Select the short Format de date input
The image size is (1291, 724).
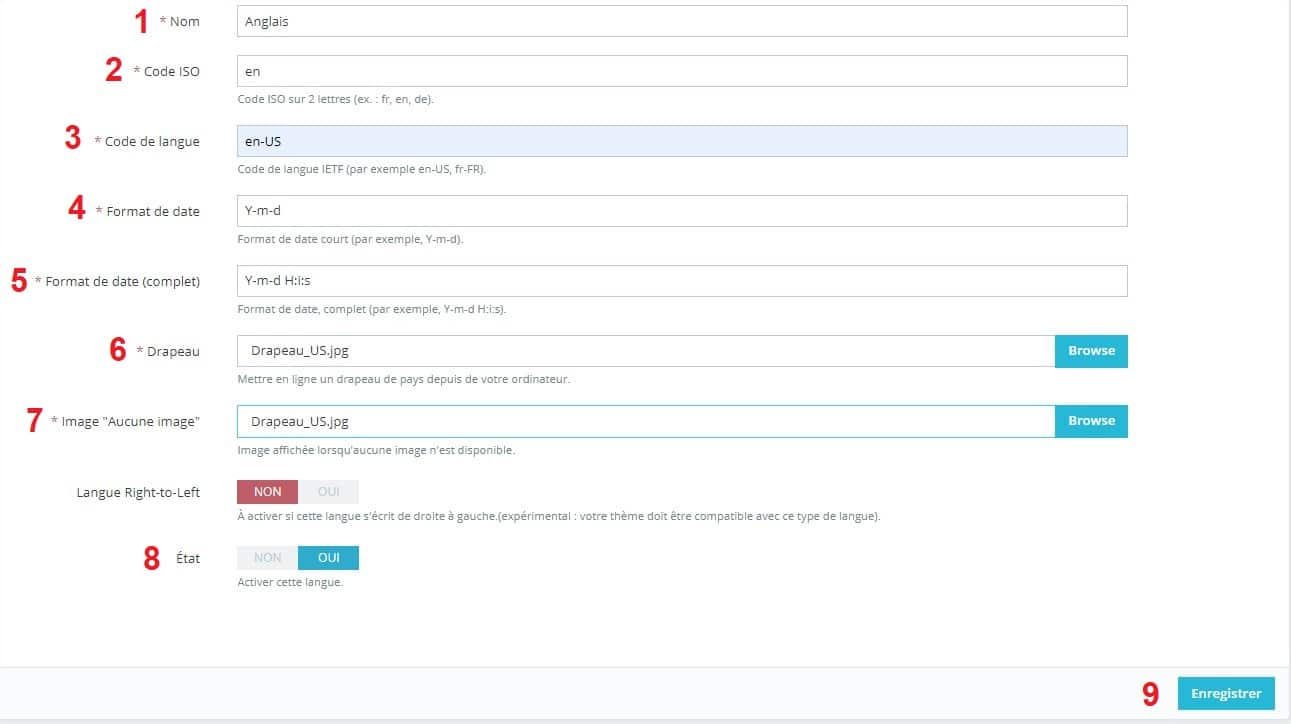pos(681,211)
